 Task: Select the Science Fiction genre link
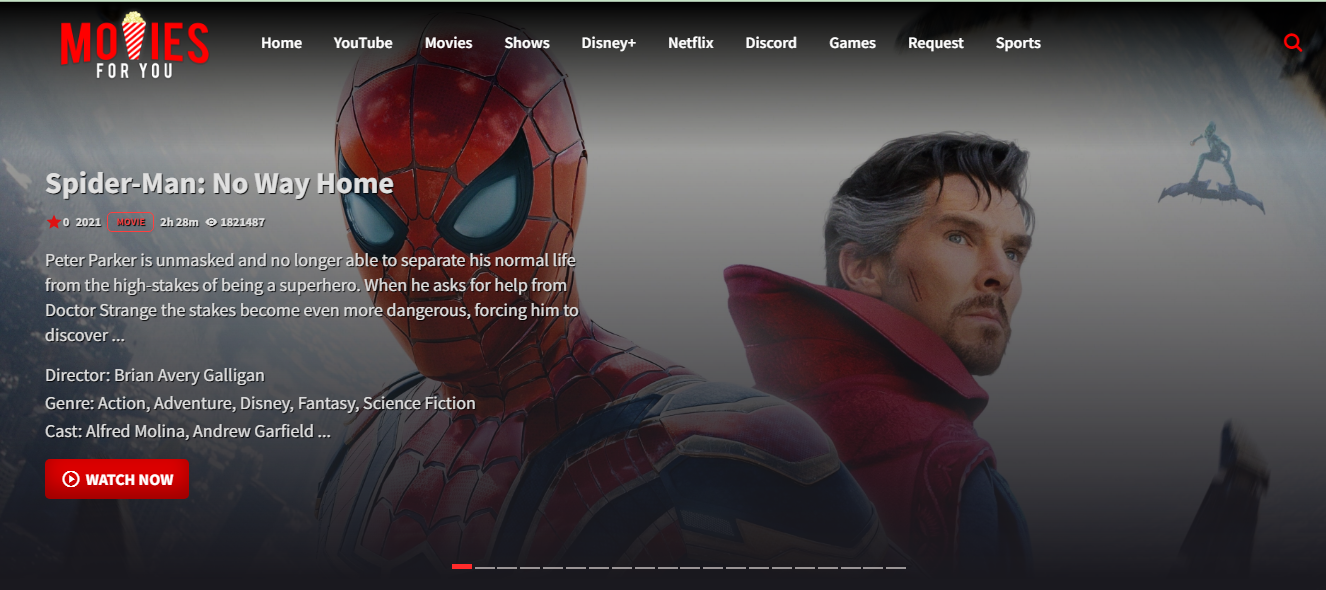tap(419, 403)
